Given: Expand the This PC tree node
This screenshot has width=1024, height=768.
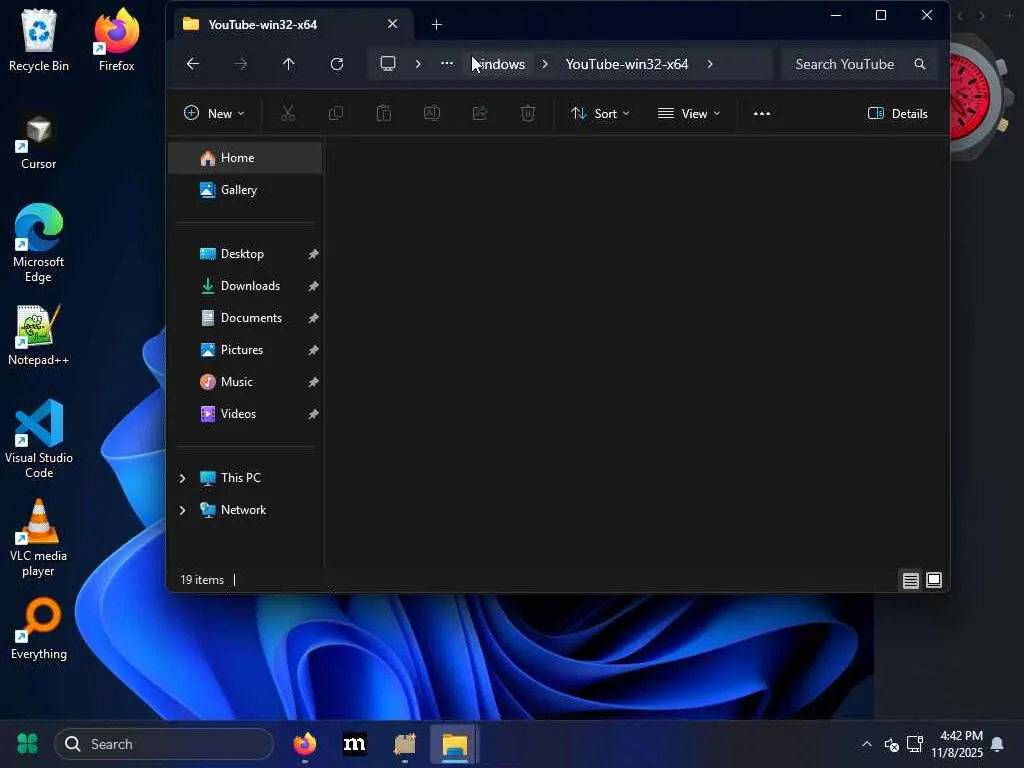Looking at the screenshot, I should pyautogui.click(x=182, y=478).
